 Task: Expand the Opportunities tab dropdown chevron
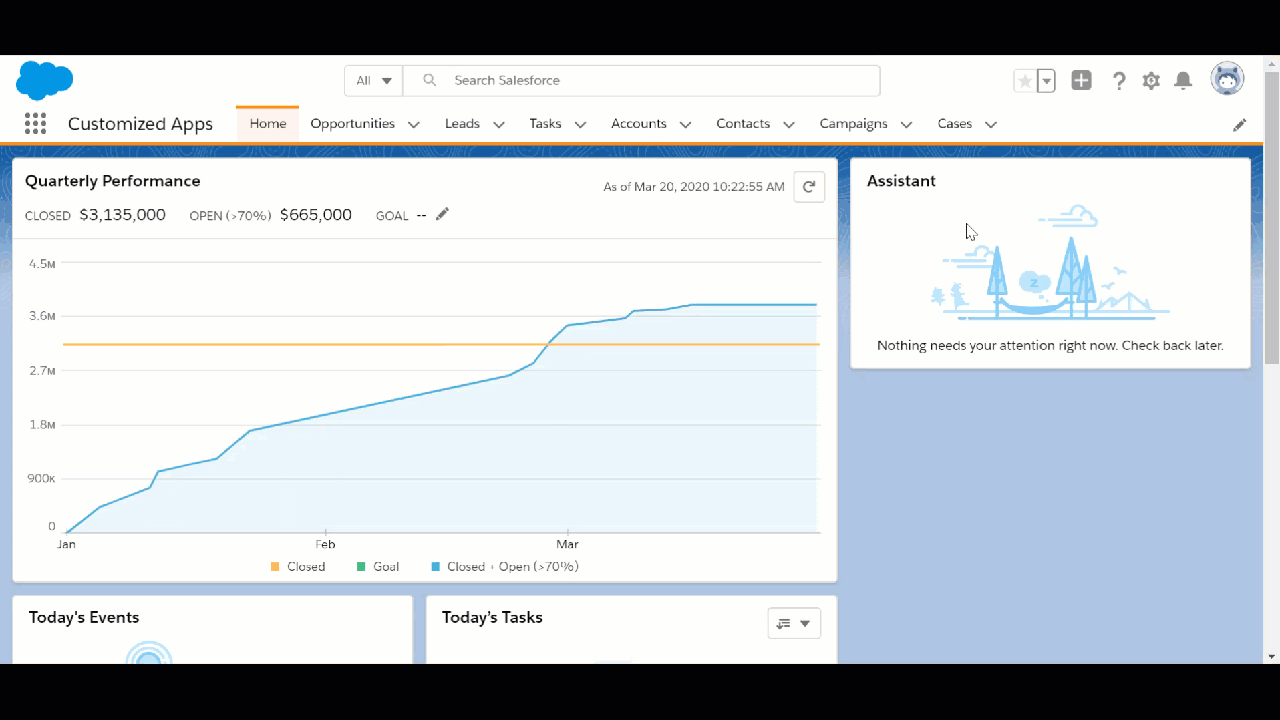413,124
